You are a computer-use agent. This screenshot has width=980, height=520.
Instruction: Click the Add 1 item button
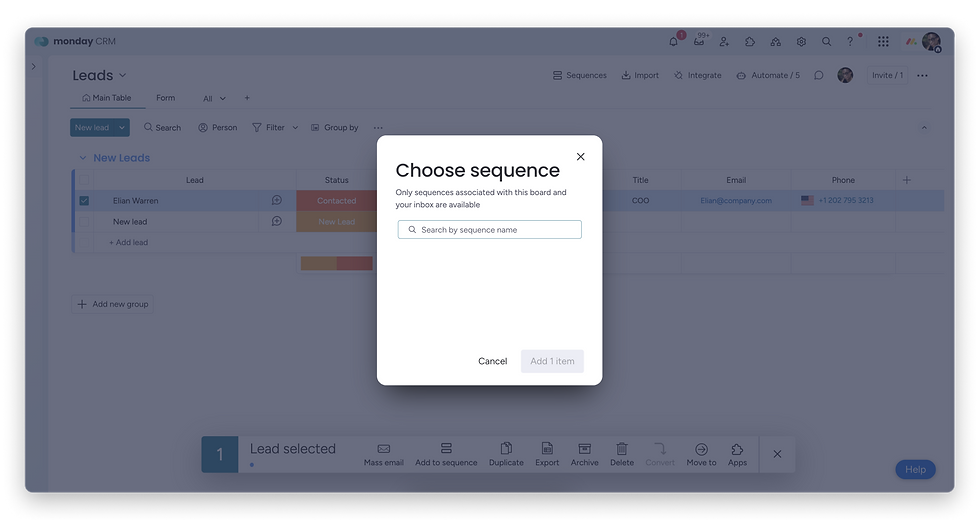(552, 361)
